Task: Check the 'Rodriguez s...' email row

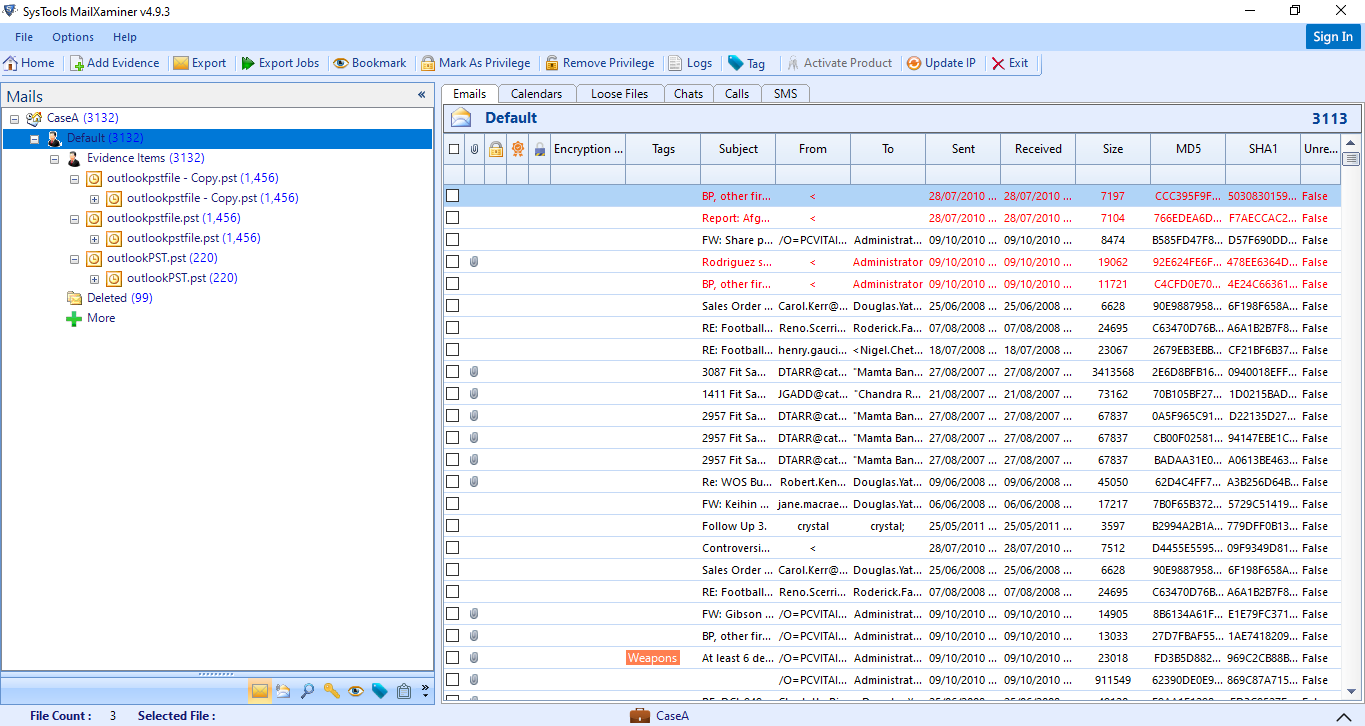Action: pos(453,262)
